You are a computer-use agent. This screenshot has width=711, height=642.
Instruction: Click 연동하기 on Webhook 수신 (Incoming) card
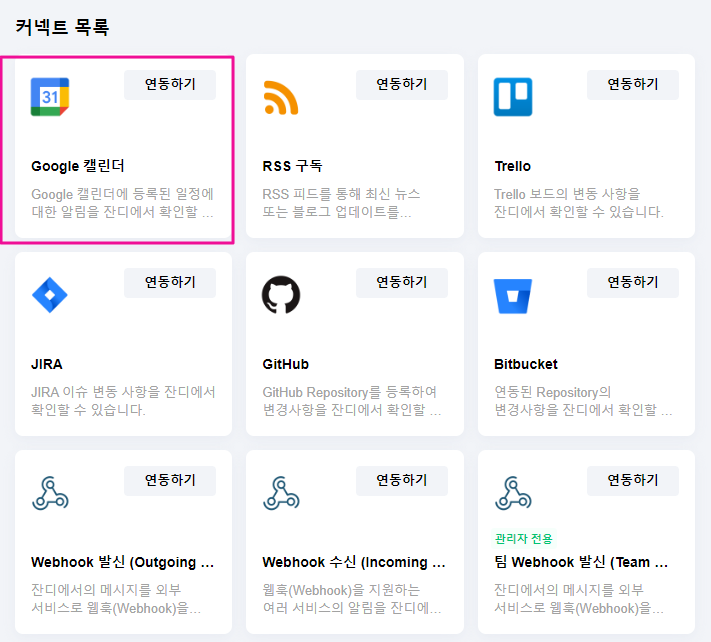pos(402,481)
